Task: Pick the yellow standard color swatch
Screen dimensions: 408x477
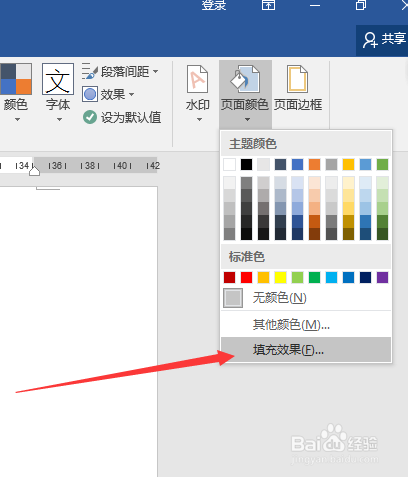Action: [280, 277]
